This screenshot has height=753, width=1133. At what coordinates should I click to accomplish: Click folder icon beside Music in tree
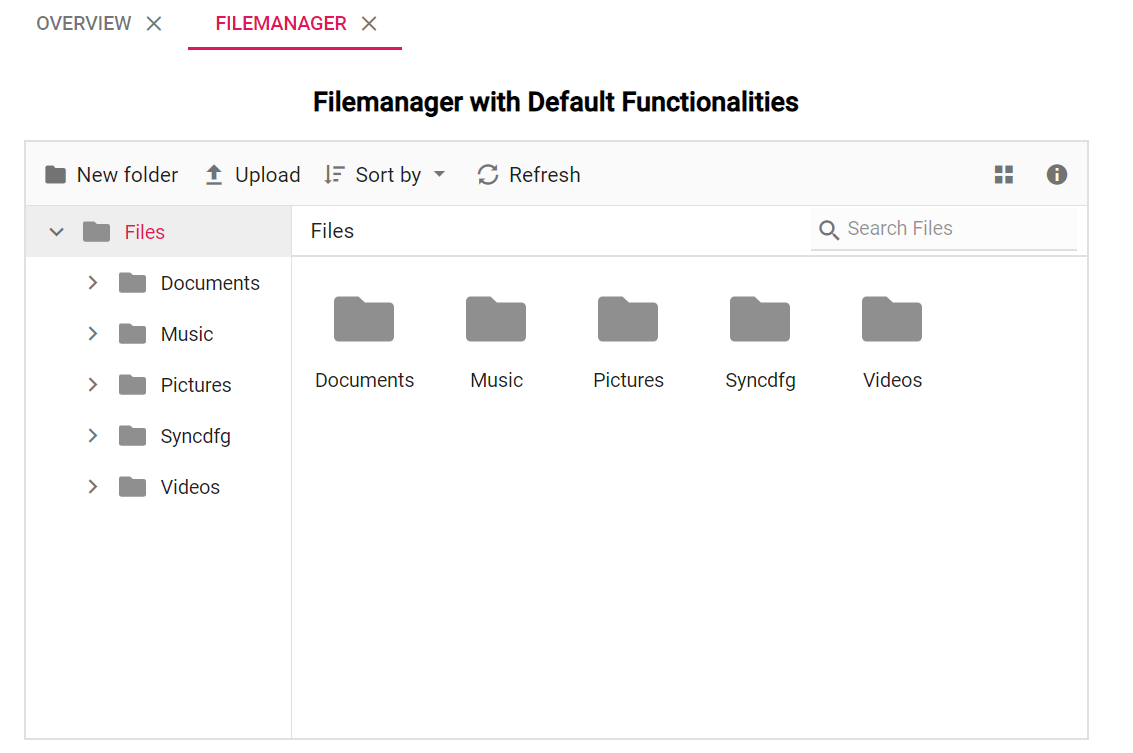tap(132, 334)
